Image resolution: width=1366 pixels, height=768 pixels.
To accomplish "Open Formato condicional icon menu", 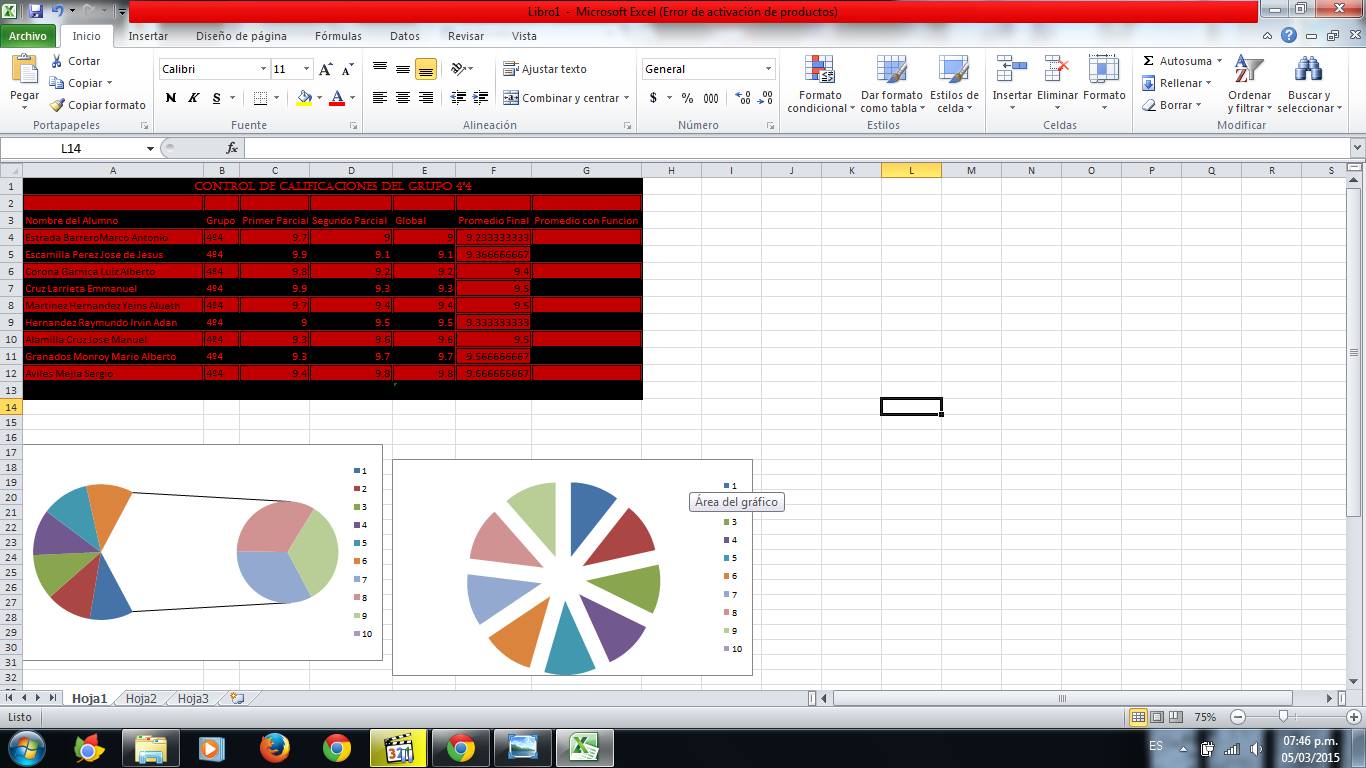I will [820, 70].
